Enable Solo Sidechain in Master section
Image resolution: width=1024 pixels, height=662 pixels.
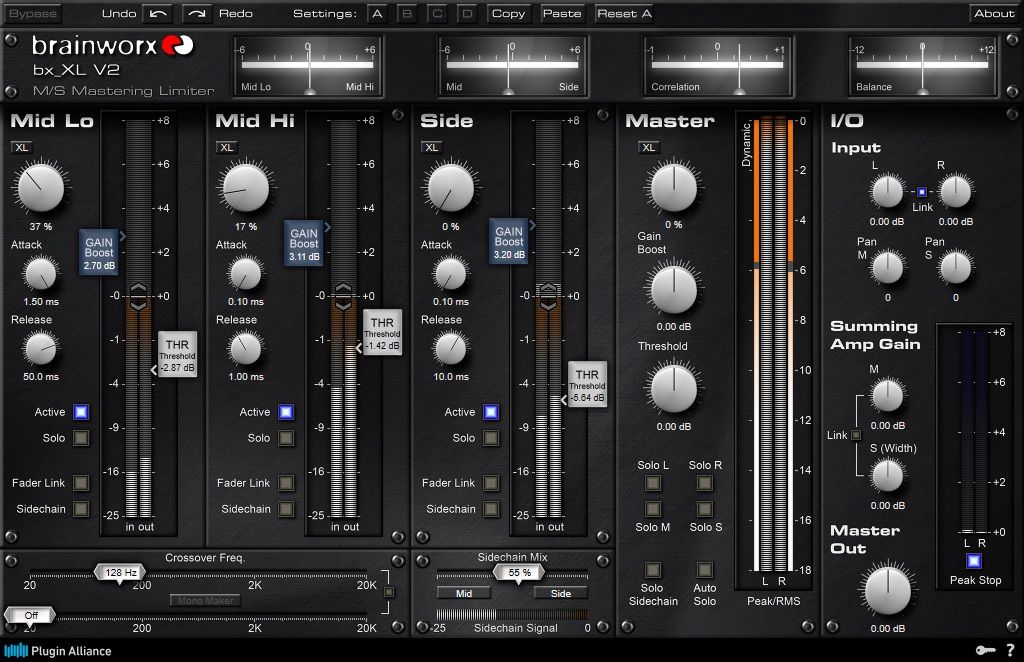652,570
